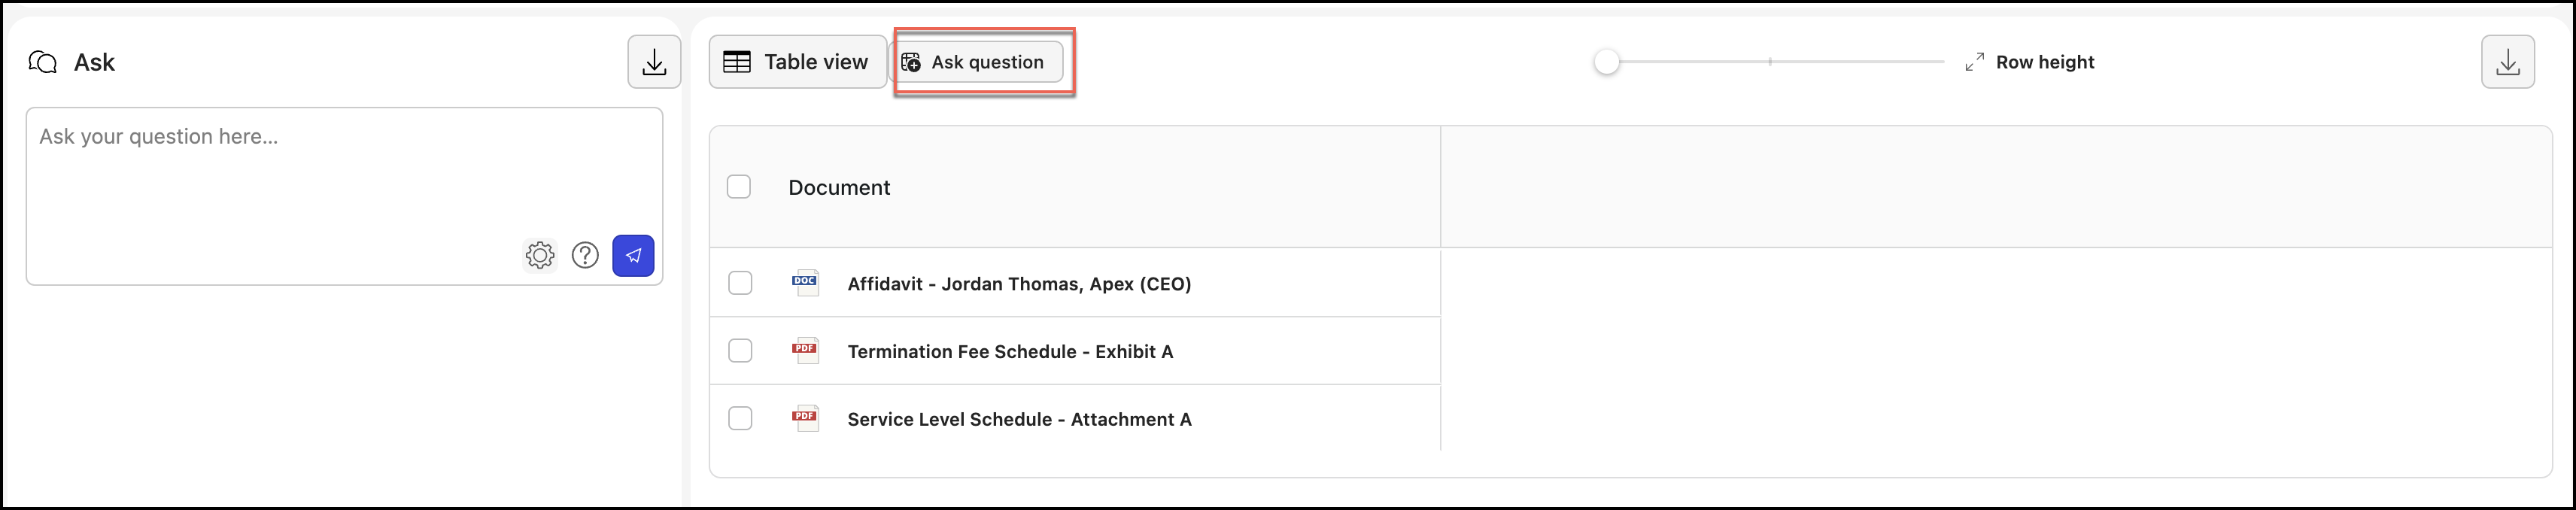
Task: Select the Termination Fee Schedule checkbox
Action: coord(740,351)
